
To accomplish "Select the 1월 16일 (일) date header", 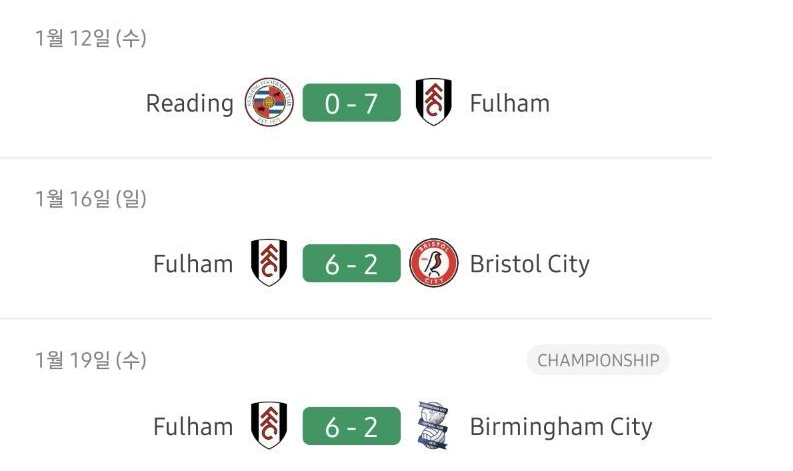I will coord(90,200).
